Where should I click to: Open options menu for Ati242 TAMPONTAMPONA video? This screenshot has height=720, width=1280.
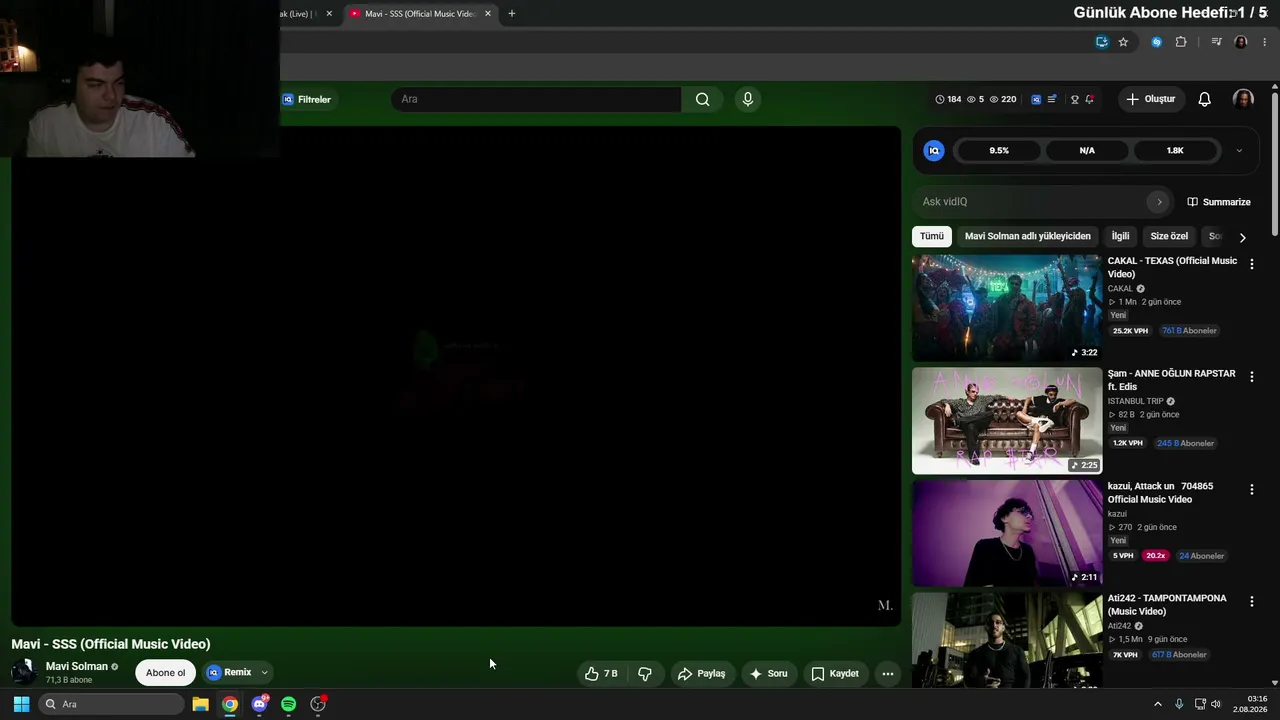pyautogui.click(x=1251, y=601)
